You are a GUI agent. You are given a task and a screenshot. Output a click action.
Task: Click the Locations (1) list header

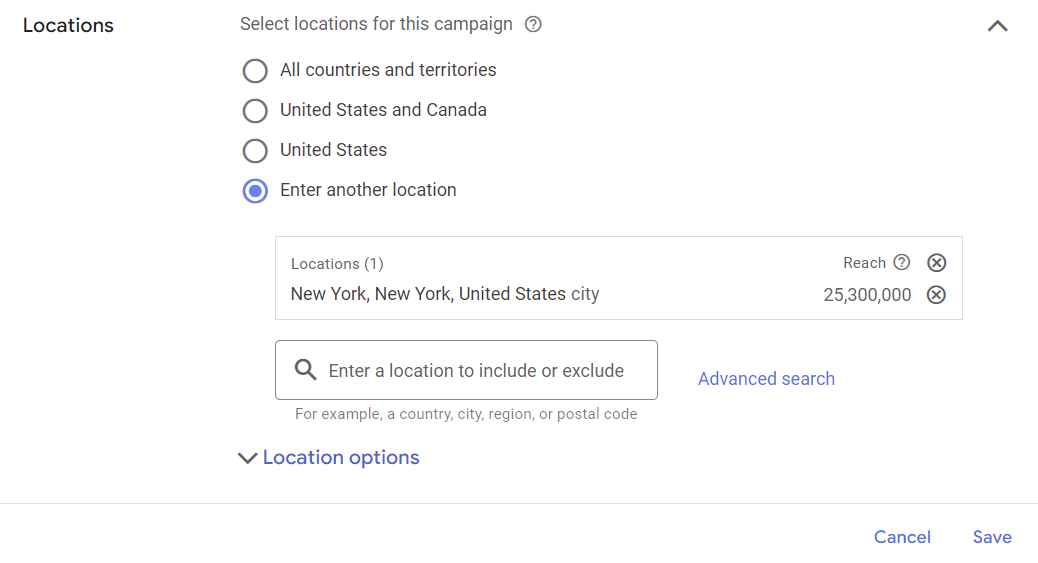tap(337, 264)
